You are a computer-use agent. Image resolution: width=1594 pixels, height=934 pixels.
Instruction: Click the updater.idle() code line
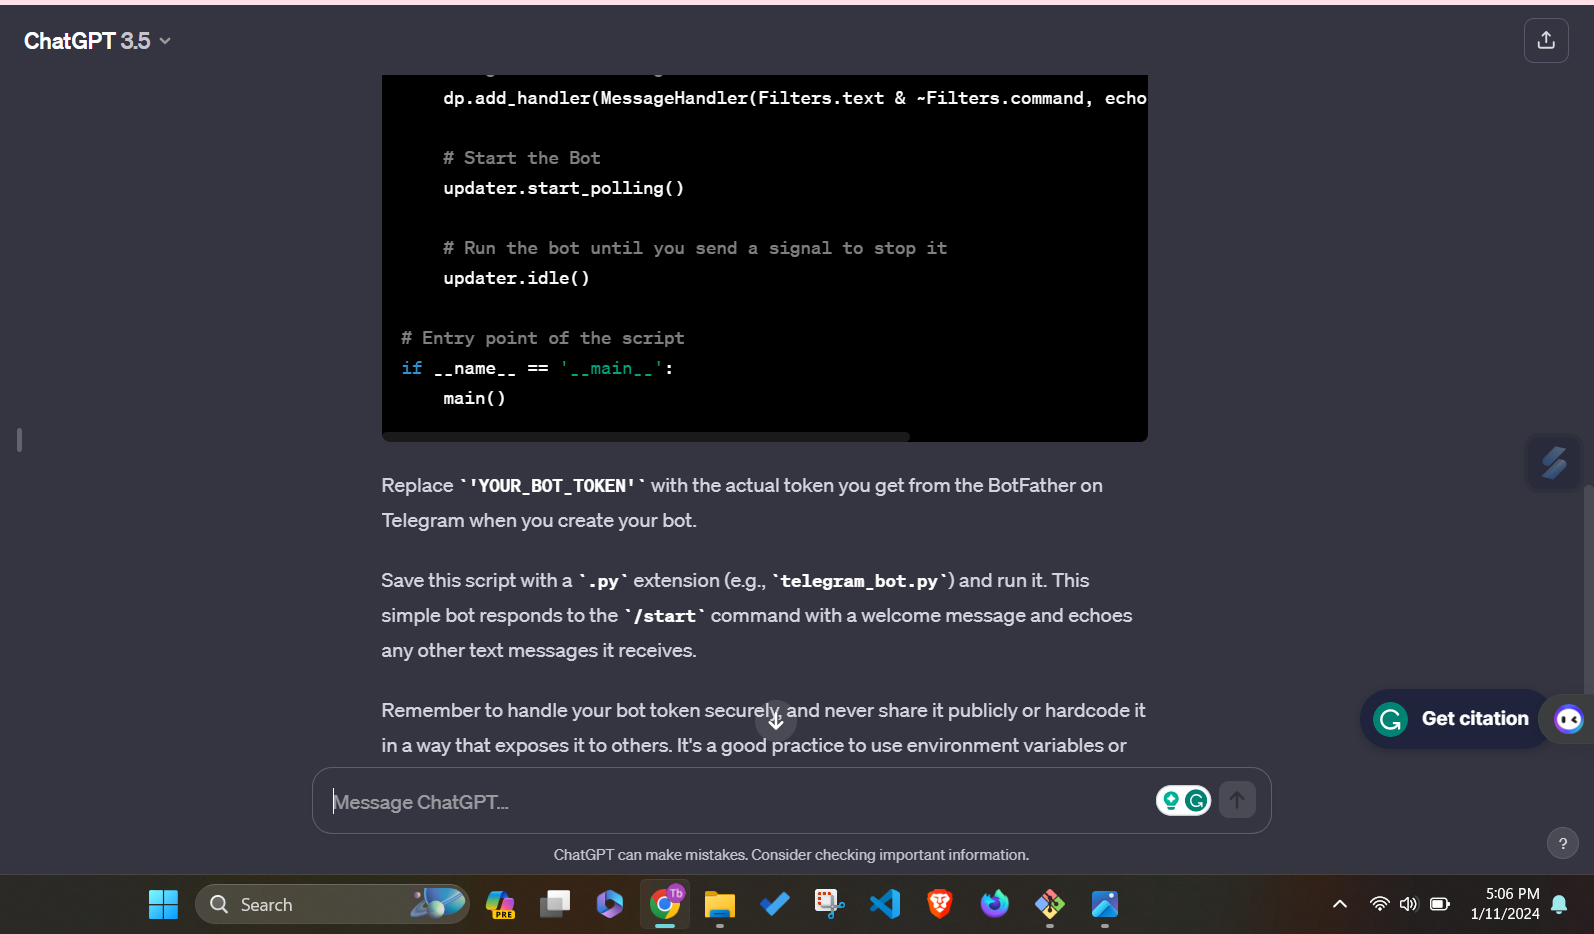[x=517, y=278]
